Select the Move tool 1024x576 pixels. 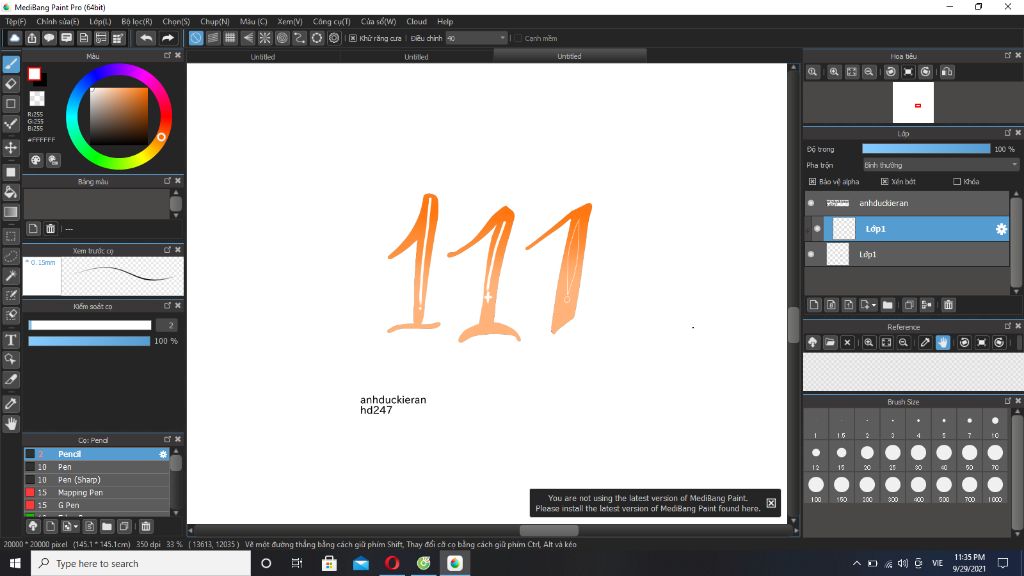(11, 148)
